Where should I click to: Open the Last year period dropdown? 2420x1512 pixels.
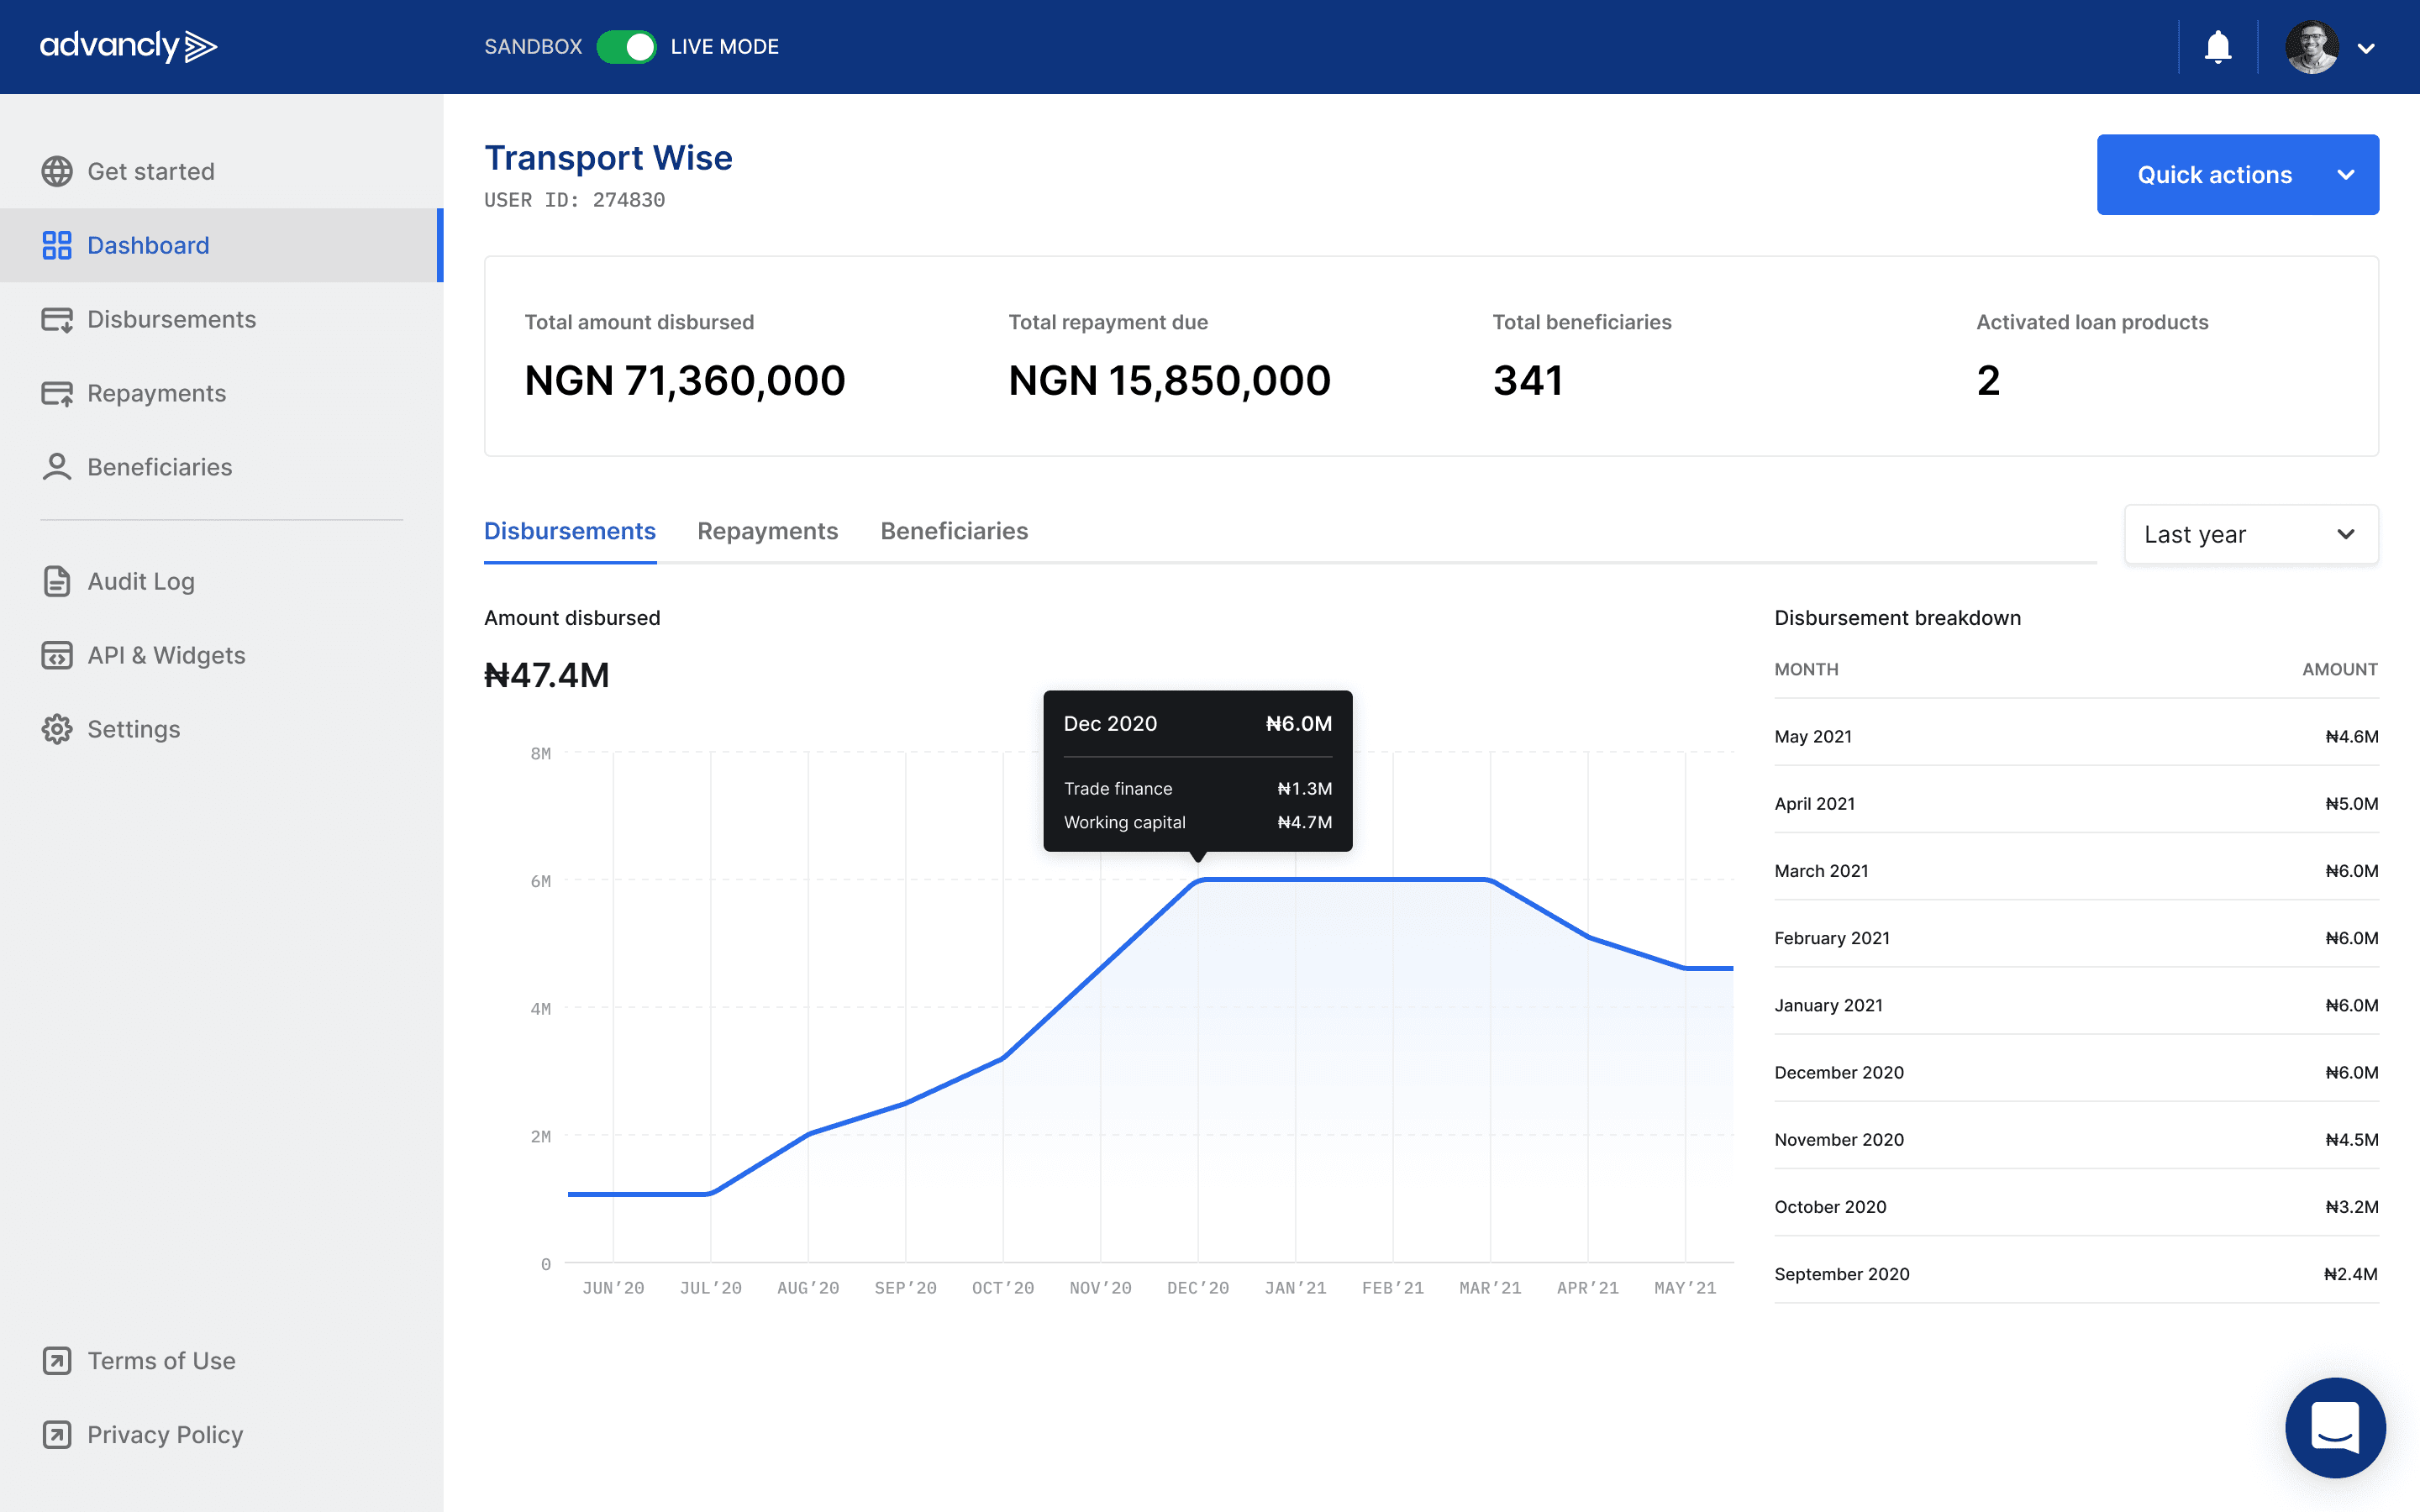tap(2251, 534)
